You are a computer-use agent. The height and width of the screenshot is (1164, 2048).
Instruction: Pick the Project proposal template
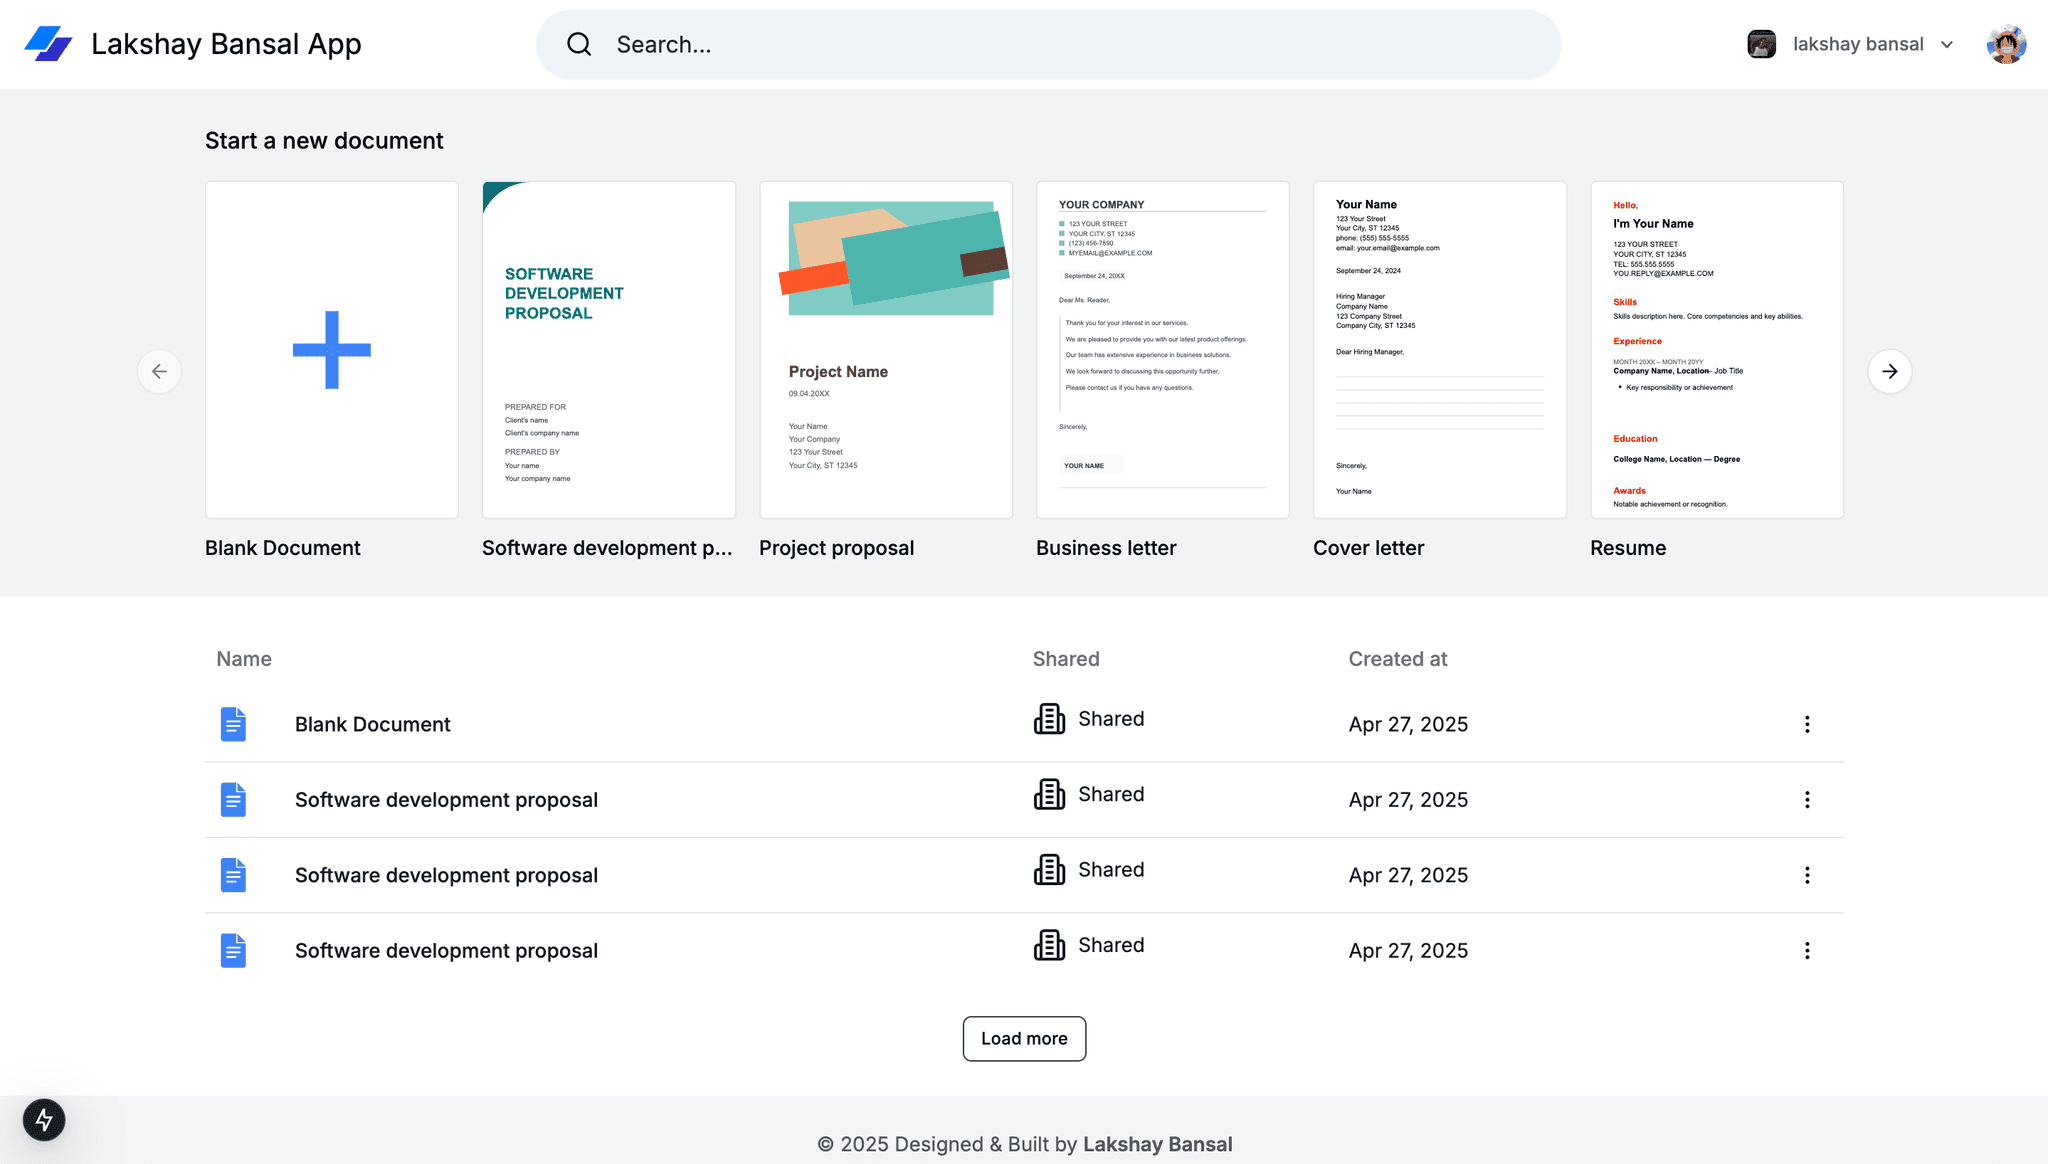pyautogui.click(x=885, y=350)
